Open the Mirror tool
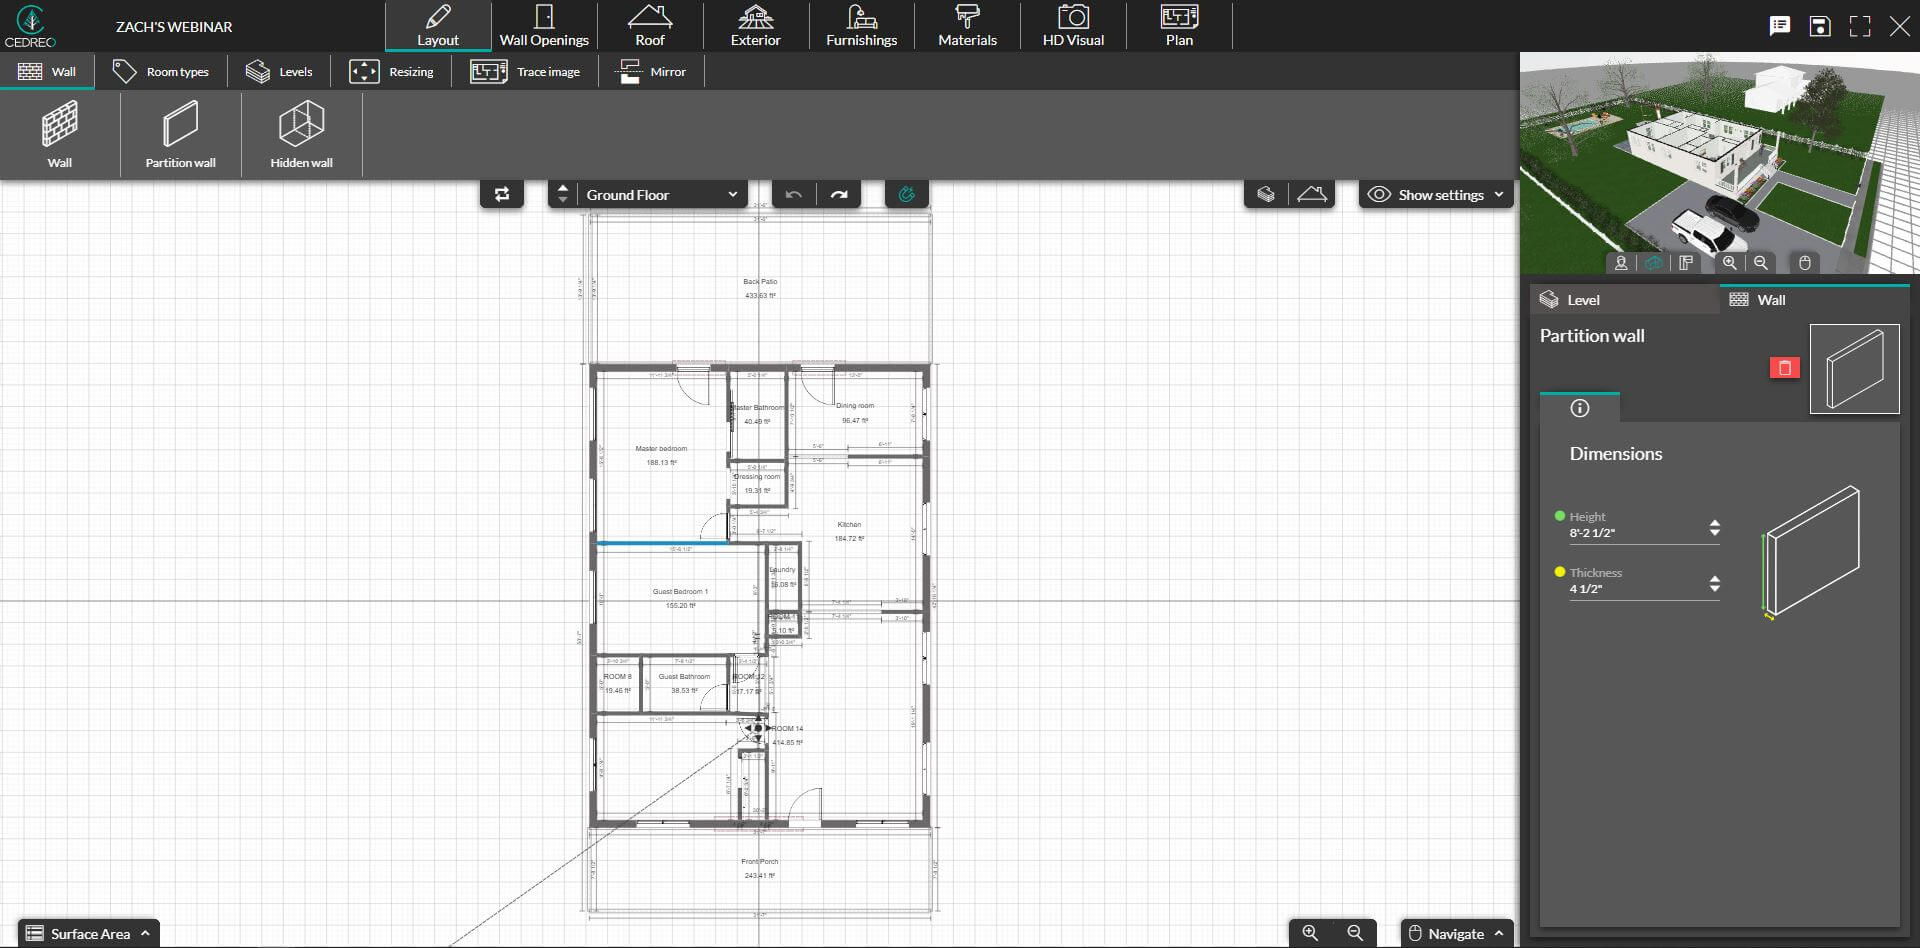Image resolution: width=1920 pixels, height=948 pixels. pyautogui.click(x=651, y=71)
